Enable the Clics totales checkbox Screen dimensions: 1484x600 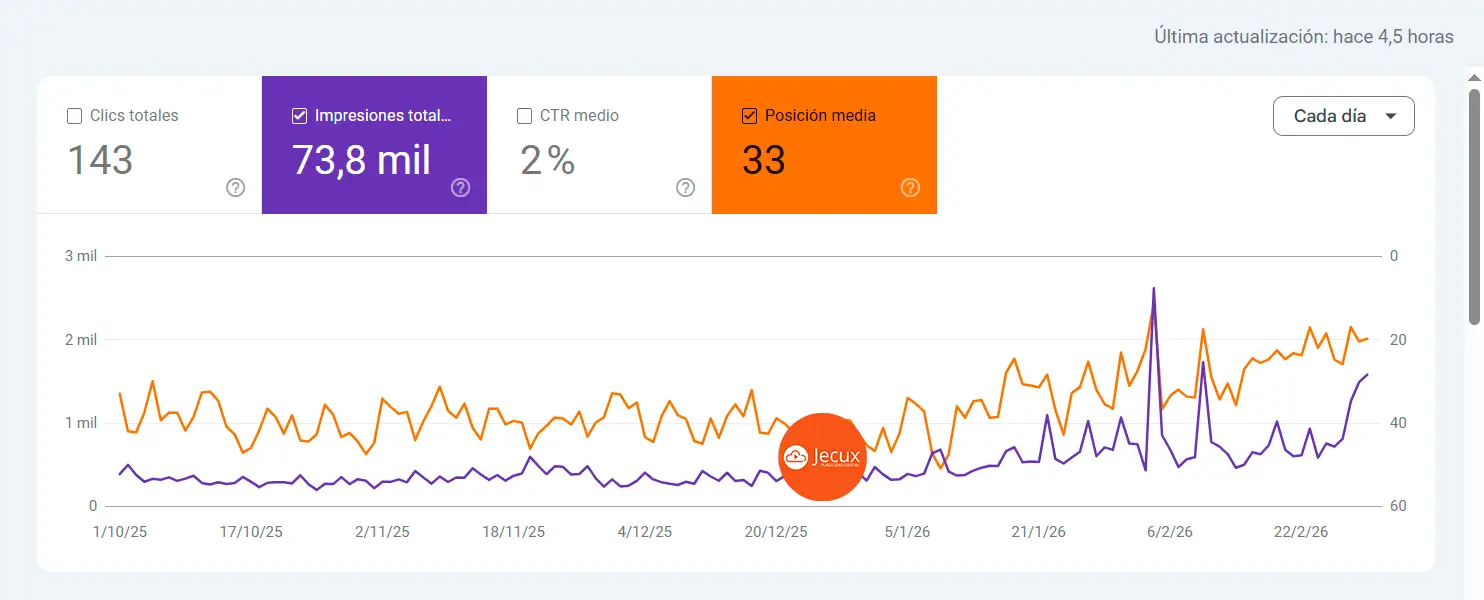pos(74,115)
